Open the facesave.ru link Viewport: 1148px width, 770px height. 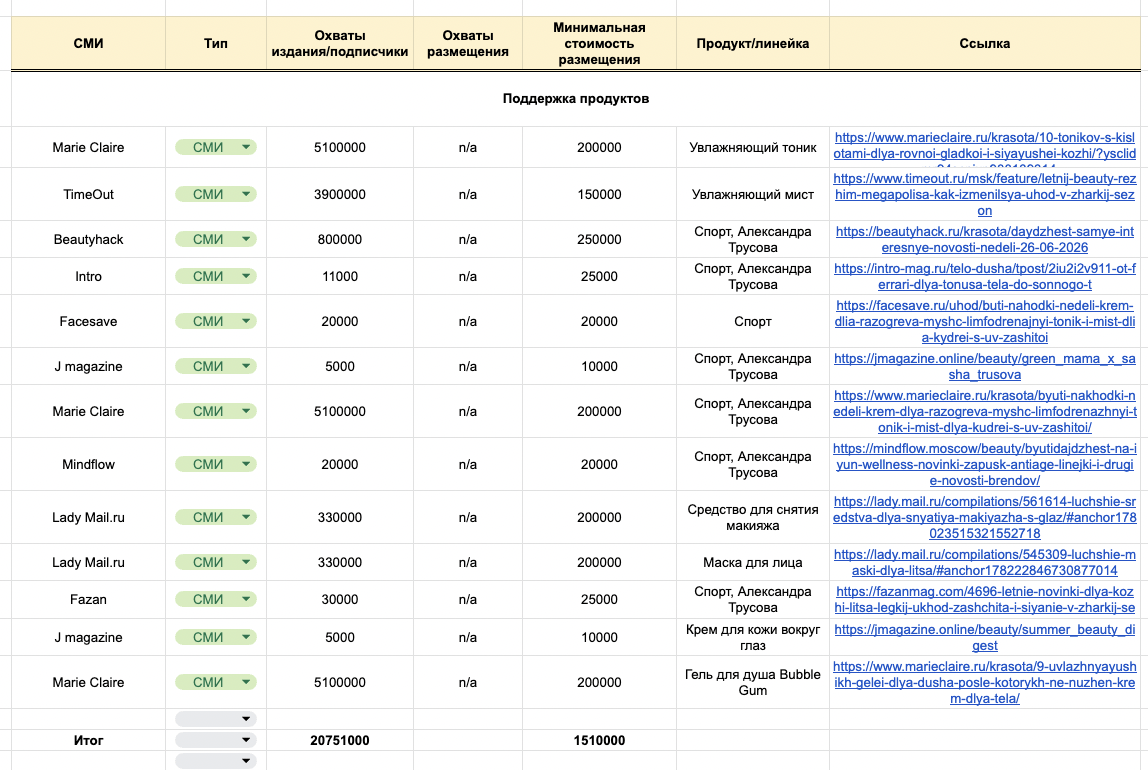[x=985, y=321]
